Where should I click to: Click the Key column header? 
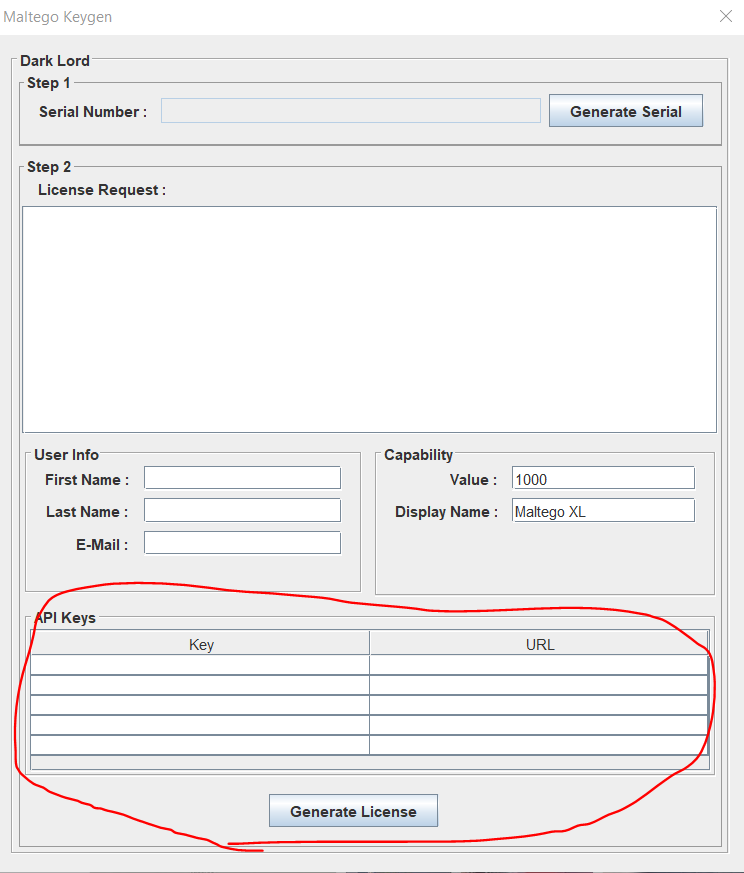[200, 644]
